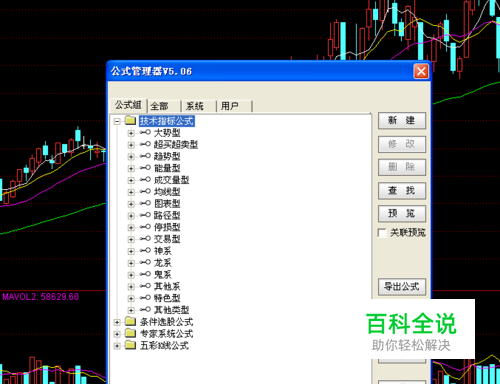Switch to the 用户 tab

pyautogui.click(x=234, y=106)
